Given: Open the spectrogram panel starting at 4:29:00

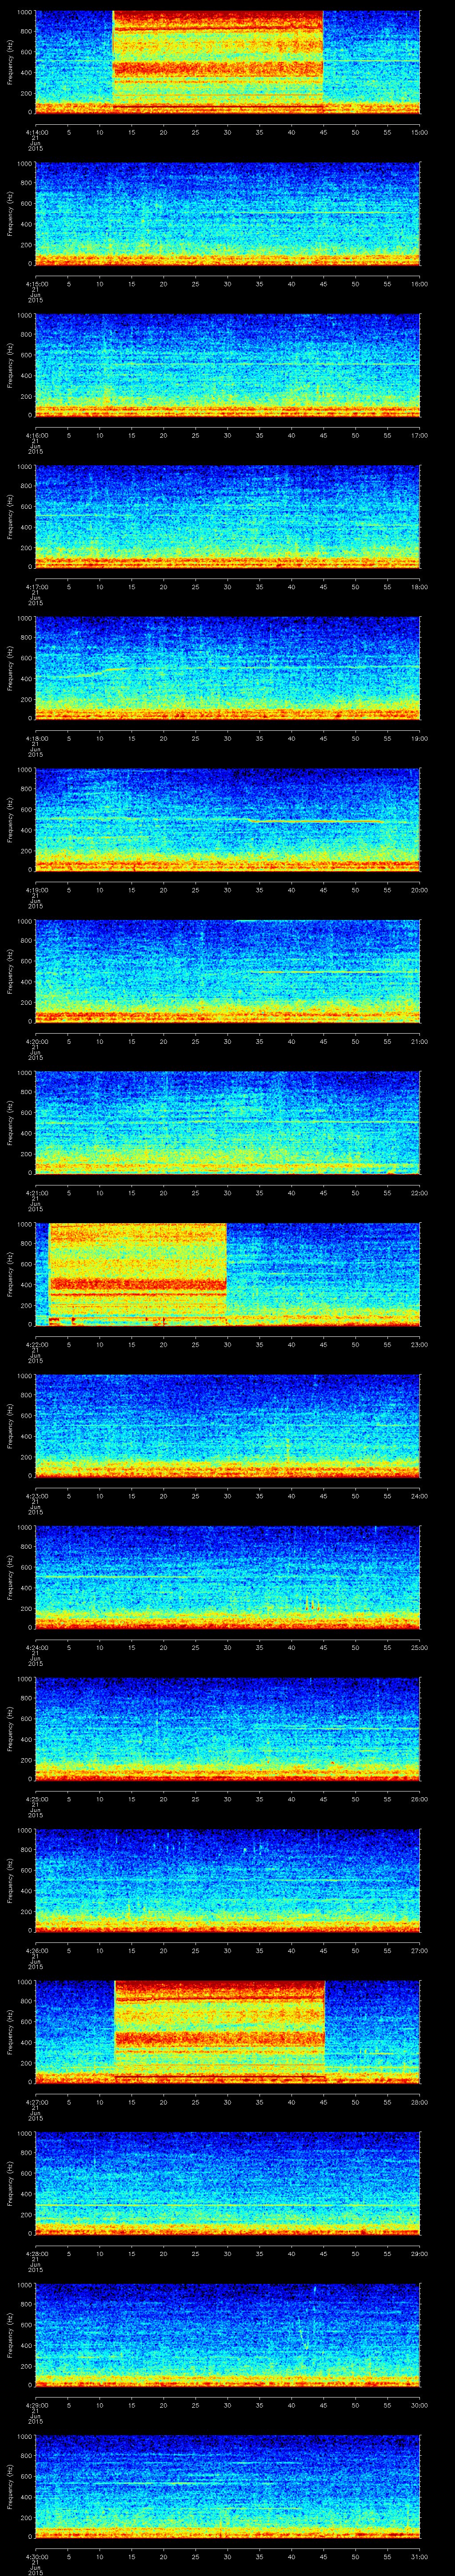Looking at the screenshot, I should [x=227, y=2334].
